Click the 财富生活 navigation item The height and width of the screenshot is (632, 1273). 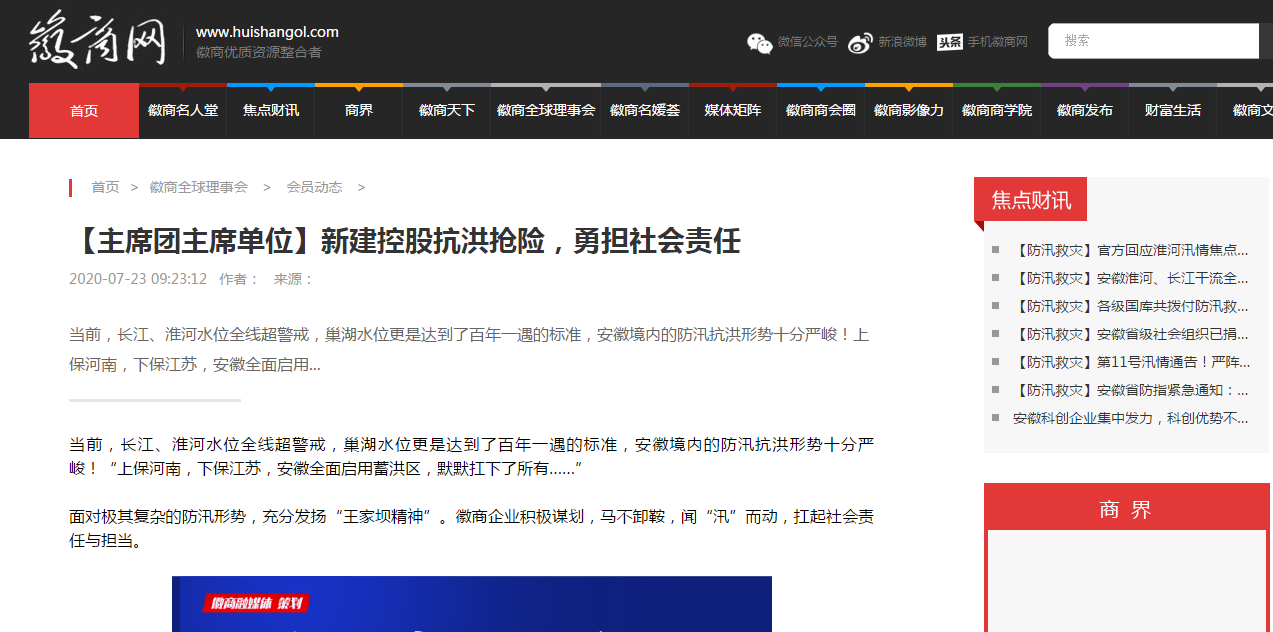pos(1173,111)
